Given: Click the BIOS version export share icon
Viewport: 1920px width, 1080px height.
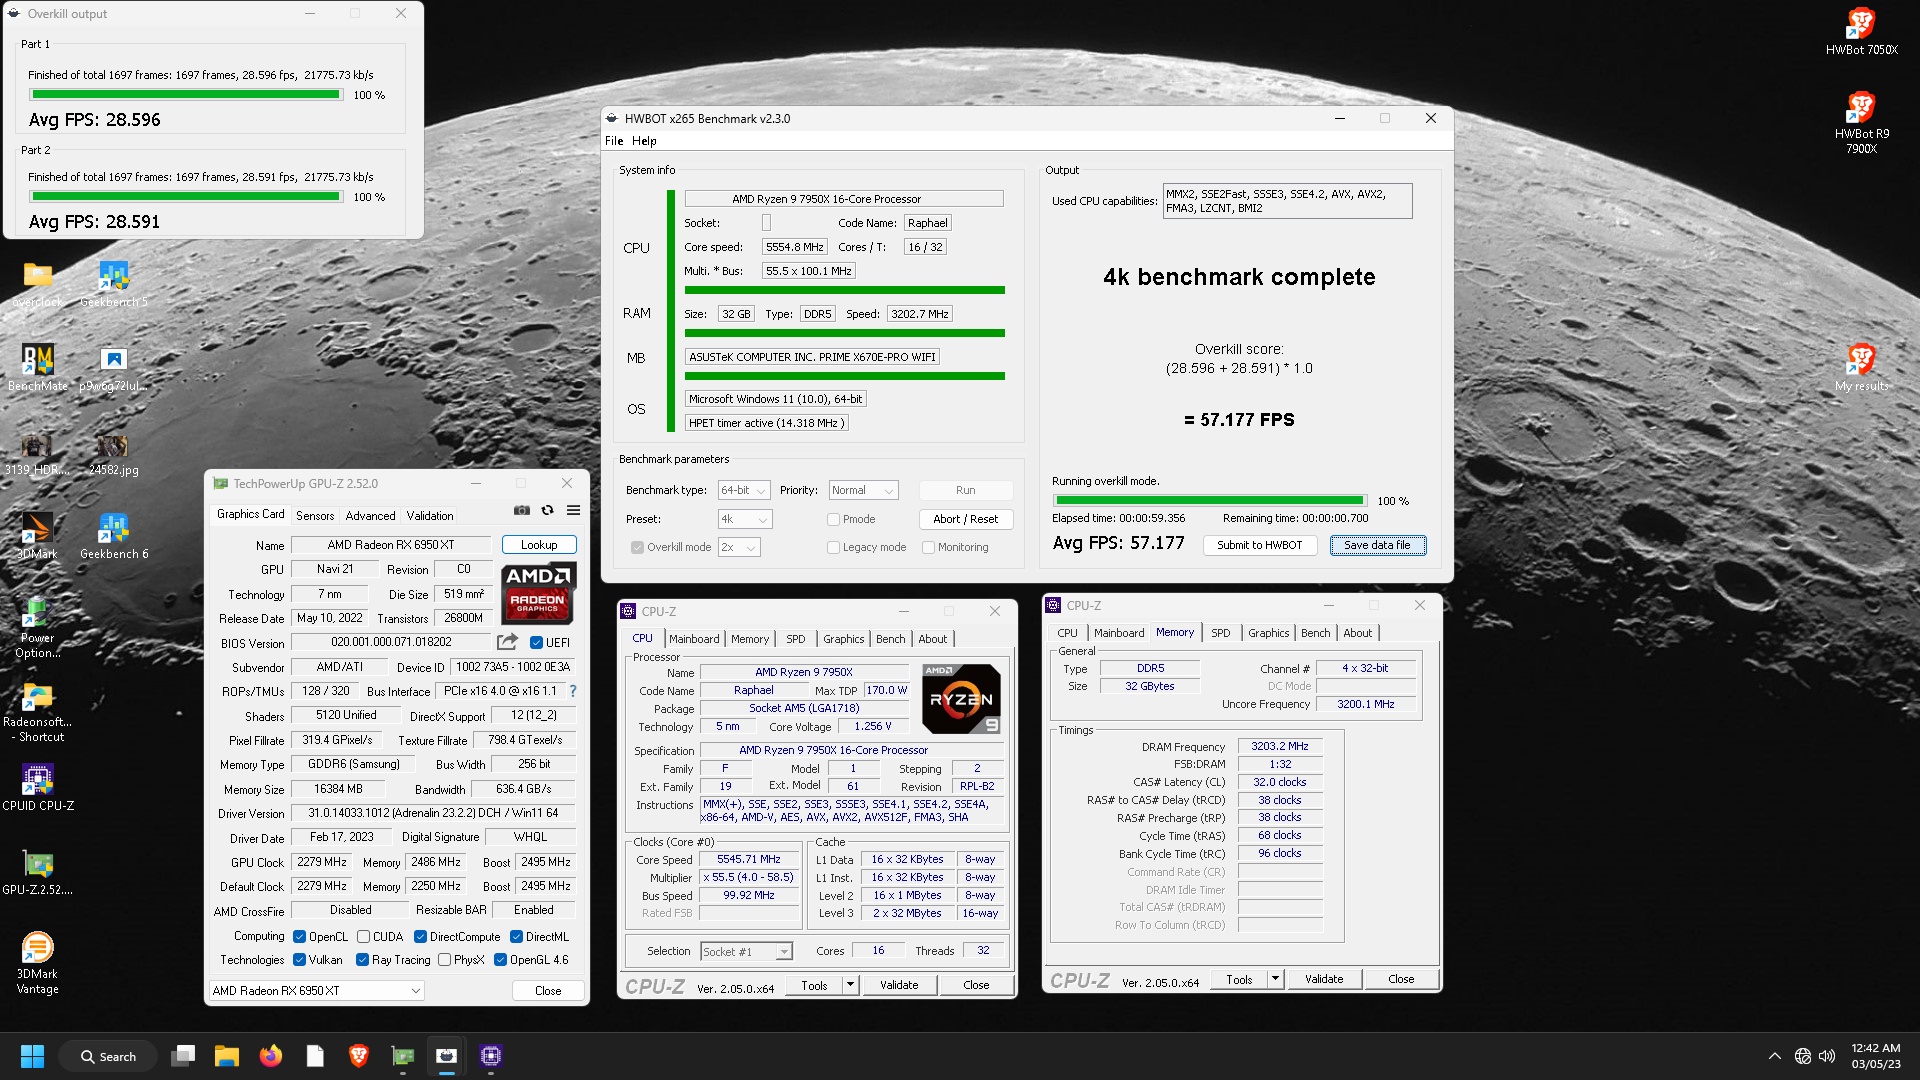Looking at the screenshot, I should pos(508,642).
